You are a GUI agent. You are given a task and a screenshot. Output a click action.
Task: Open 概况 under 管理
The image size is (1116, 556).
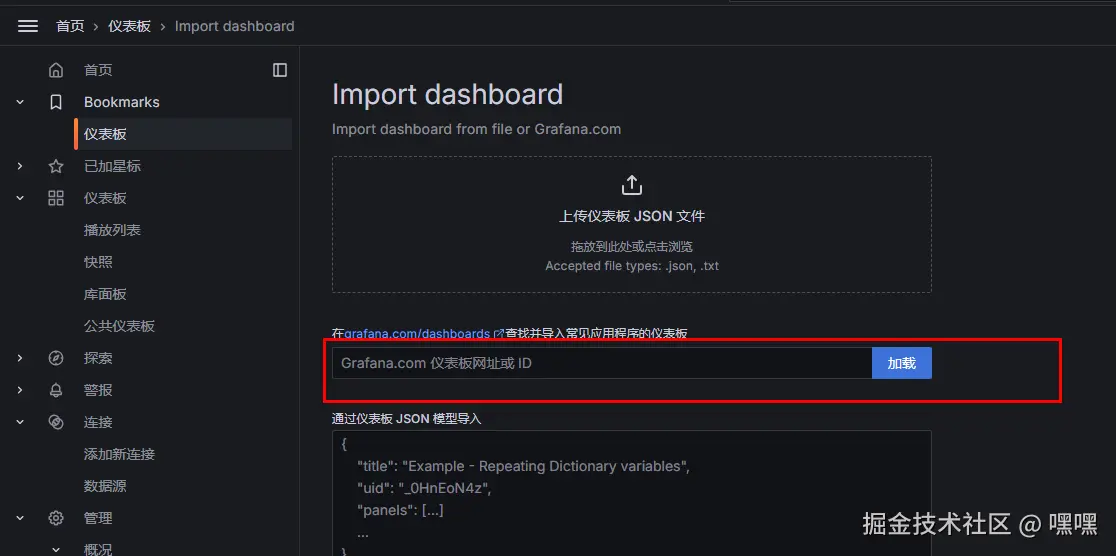click(x=98, y=550)
